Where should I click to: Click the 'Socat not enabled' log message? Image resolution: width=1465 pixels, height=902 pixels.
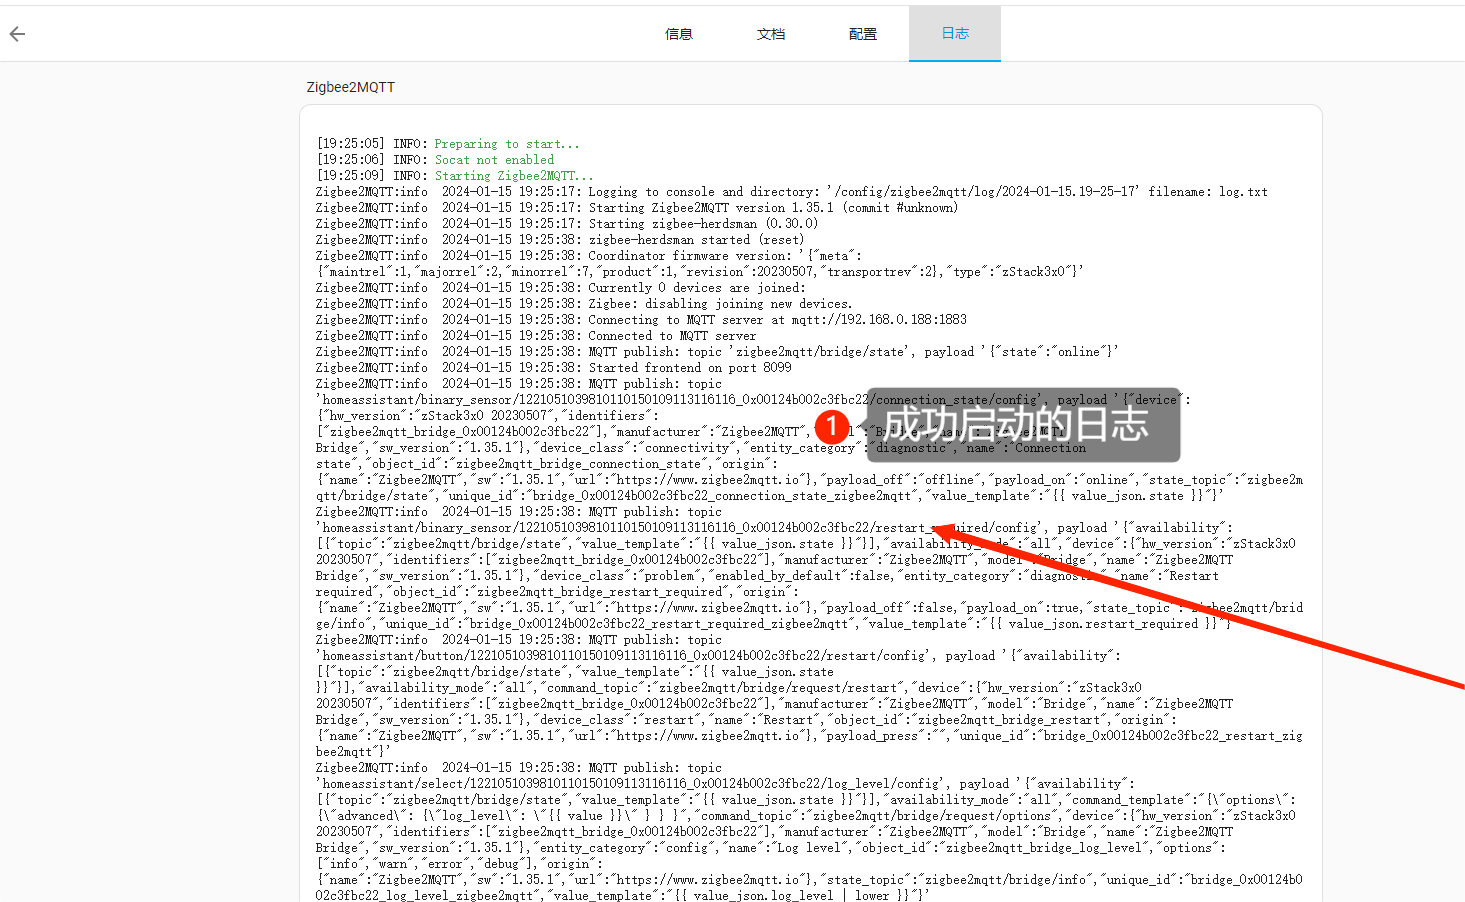[x=494, y=160]
